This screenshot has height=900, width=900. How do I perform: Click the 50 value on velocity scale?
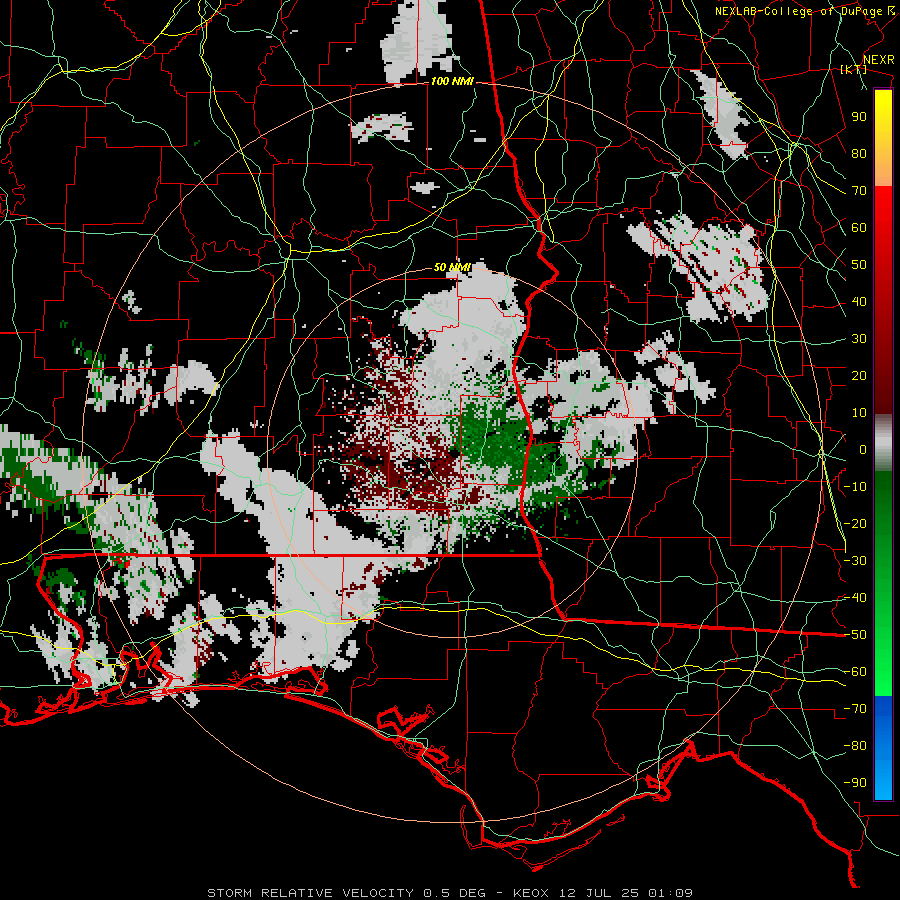tap(859, 265)
